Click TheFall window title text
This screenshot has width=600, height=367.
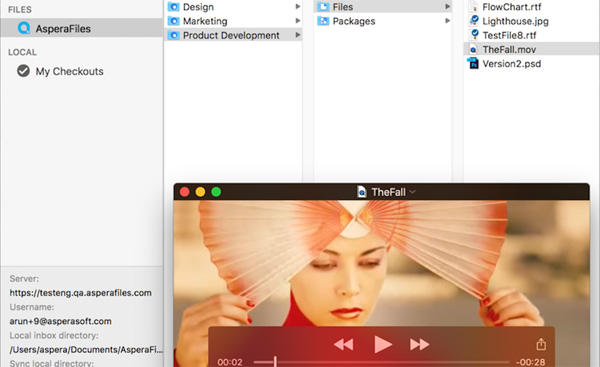388,192
